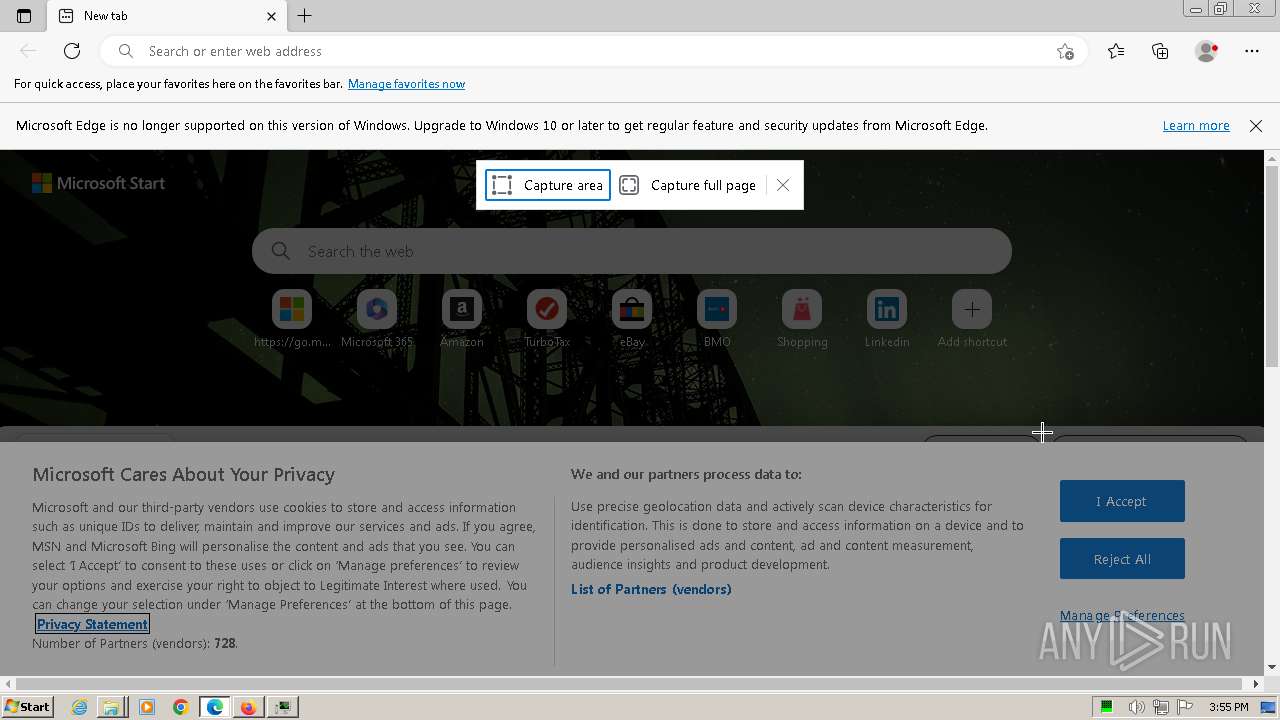
Task: Click the Action Center flag tray icon
Action: [x=1185, y=707]
